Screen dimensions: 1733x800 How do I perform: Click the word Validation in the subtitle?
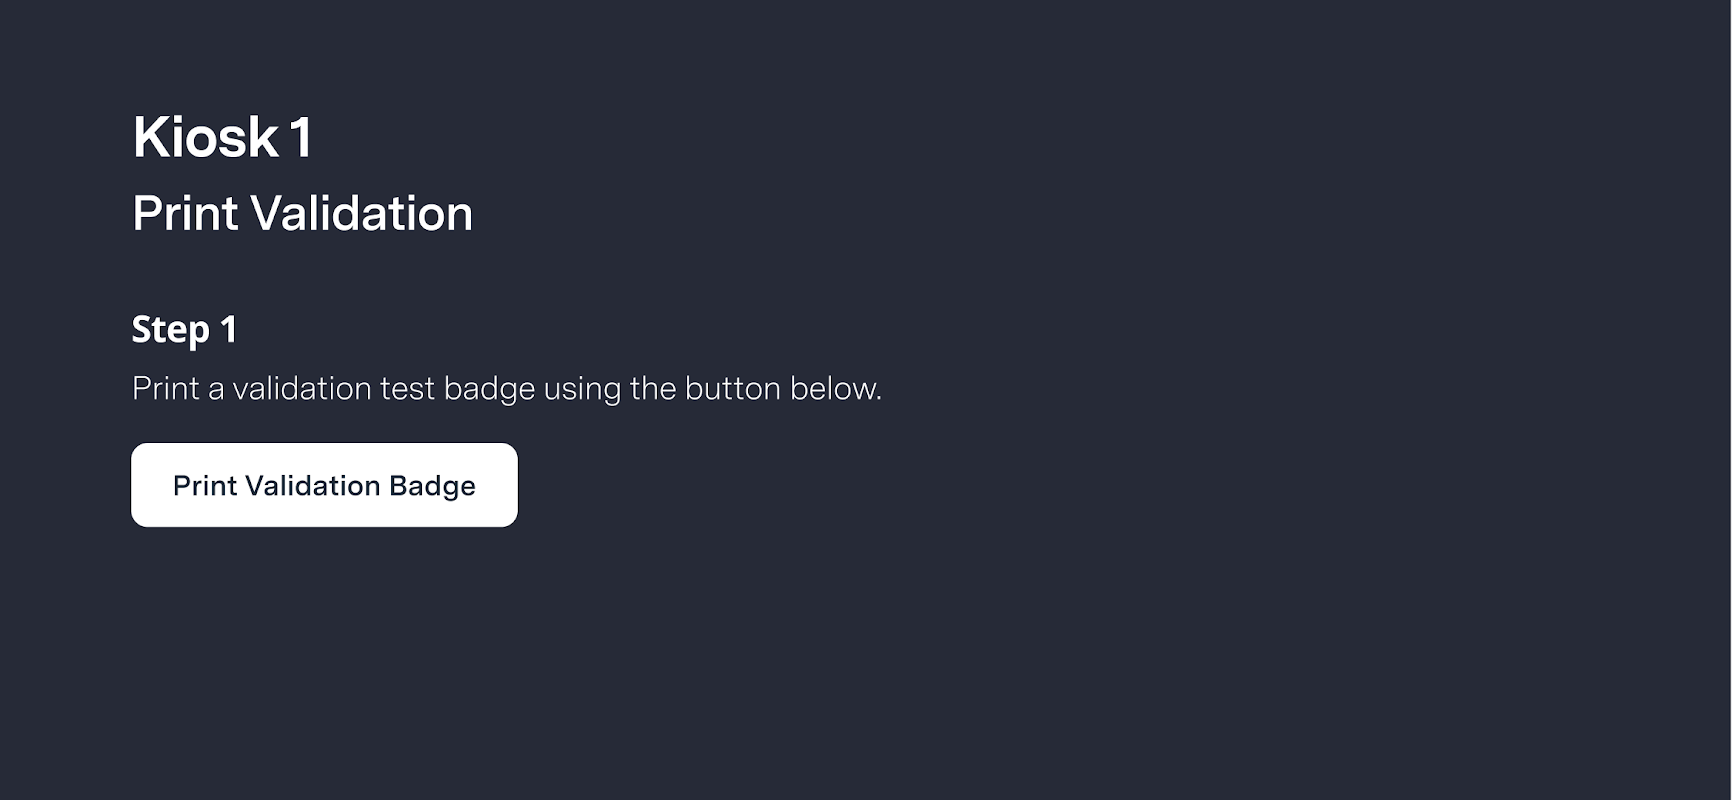361,213
